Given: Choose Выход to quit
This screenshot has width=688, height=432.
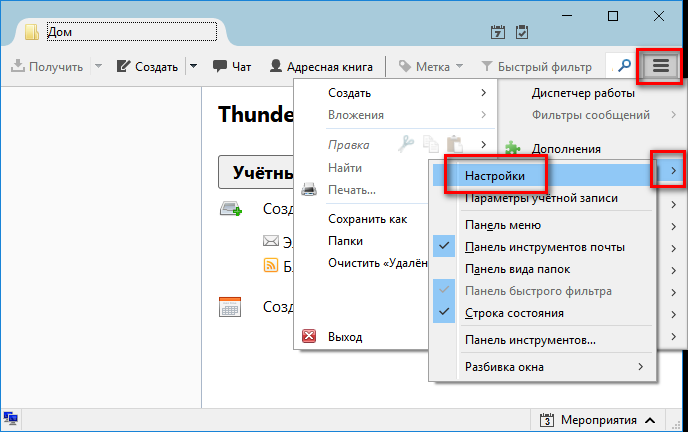Looking at the screenshot, I should pos(345,337).
